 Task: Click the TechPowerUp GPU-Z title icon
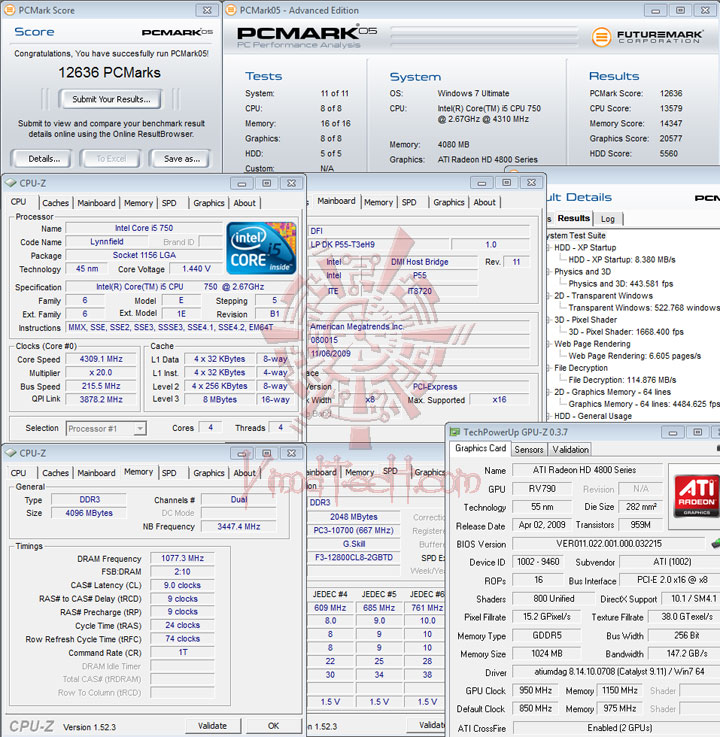pos(454,432)
